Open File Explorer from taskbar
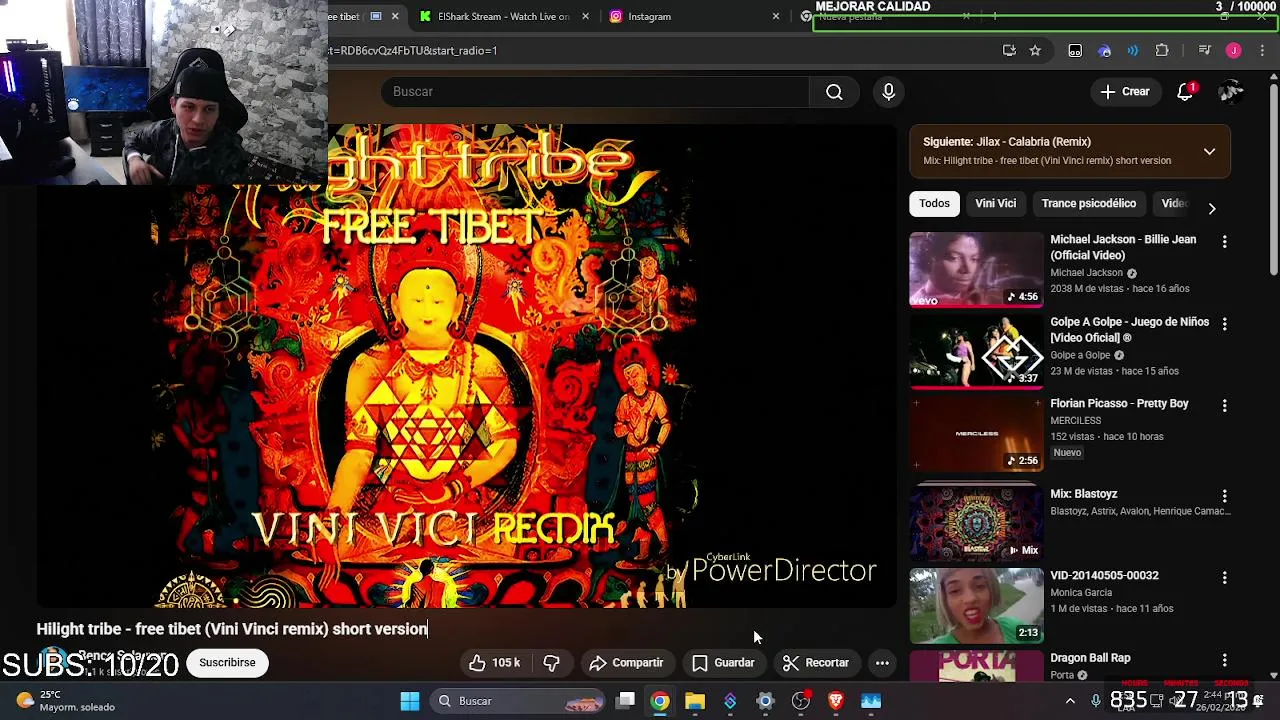This screenshot has width=1280, height=720. click(x=695, y=701)
